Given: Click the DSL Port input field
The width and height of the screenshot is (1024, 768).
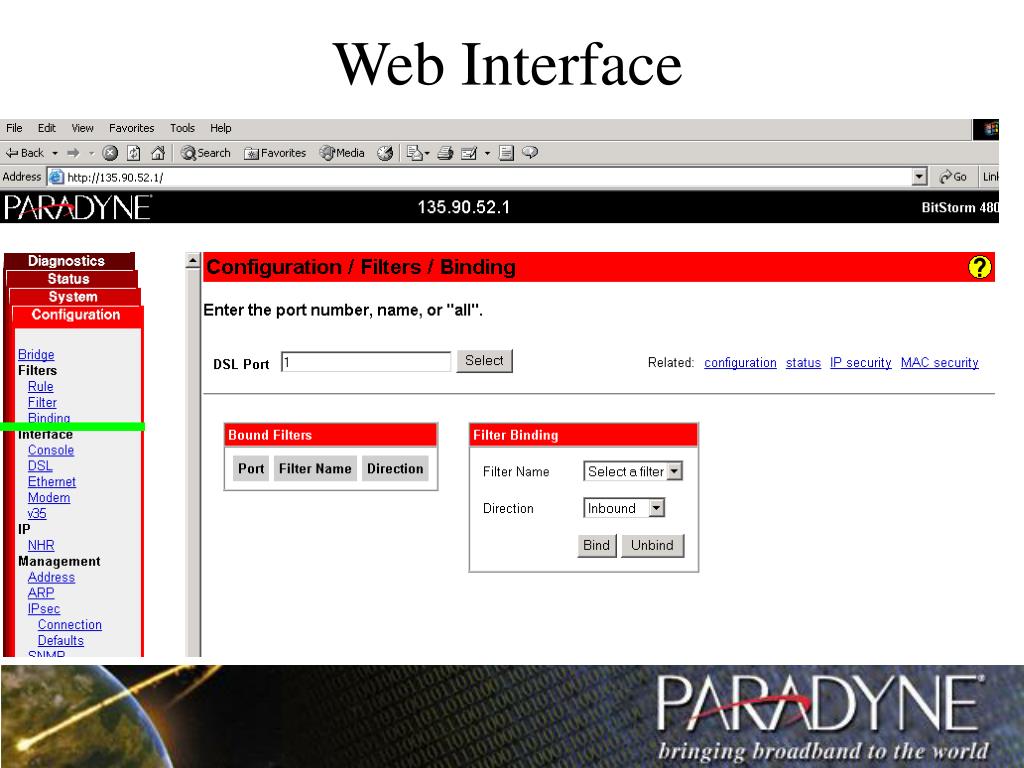Looking at the screenshot, I should (x=366, y=362).
